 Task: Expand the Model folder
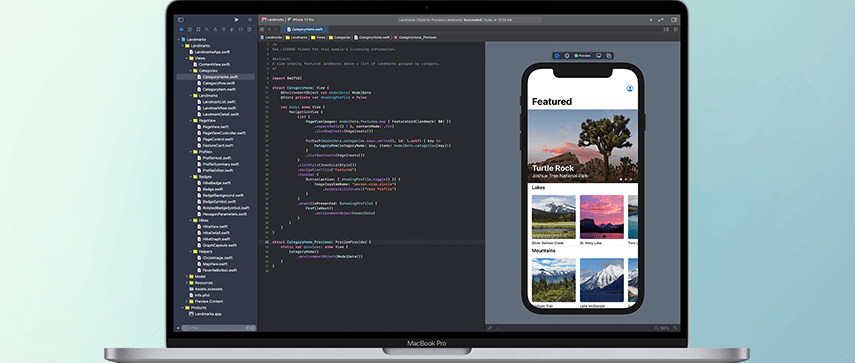pos(187,276)
